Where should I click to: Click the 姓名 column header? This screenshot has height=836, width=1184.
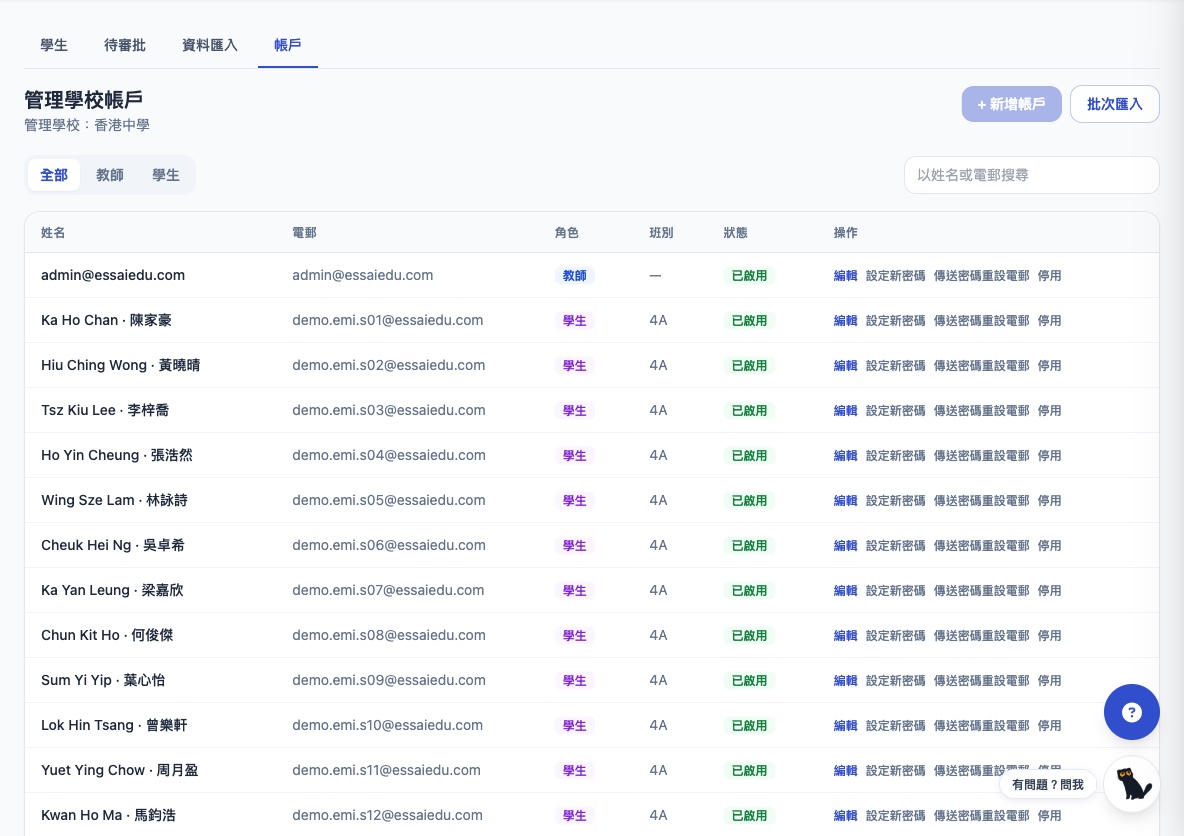tap(53, 233)
